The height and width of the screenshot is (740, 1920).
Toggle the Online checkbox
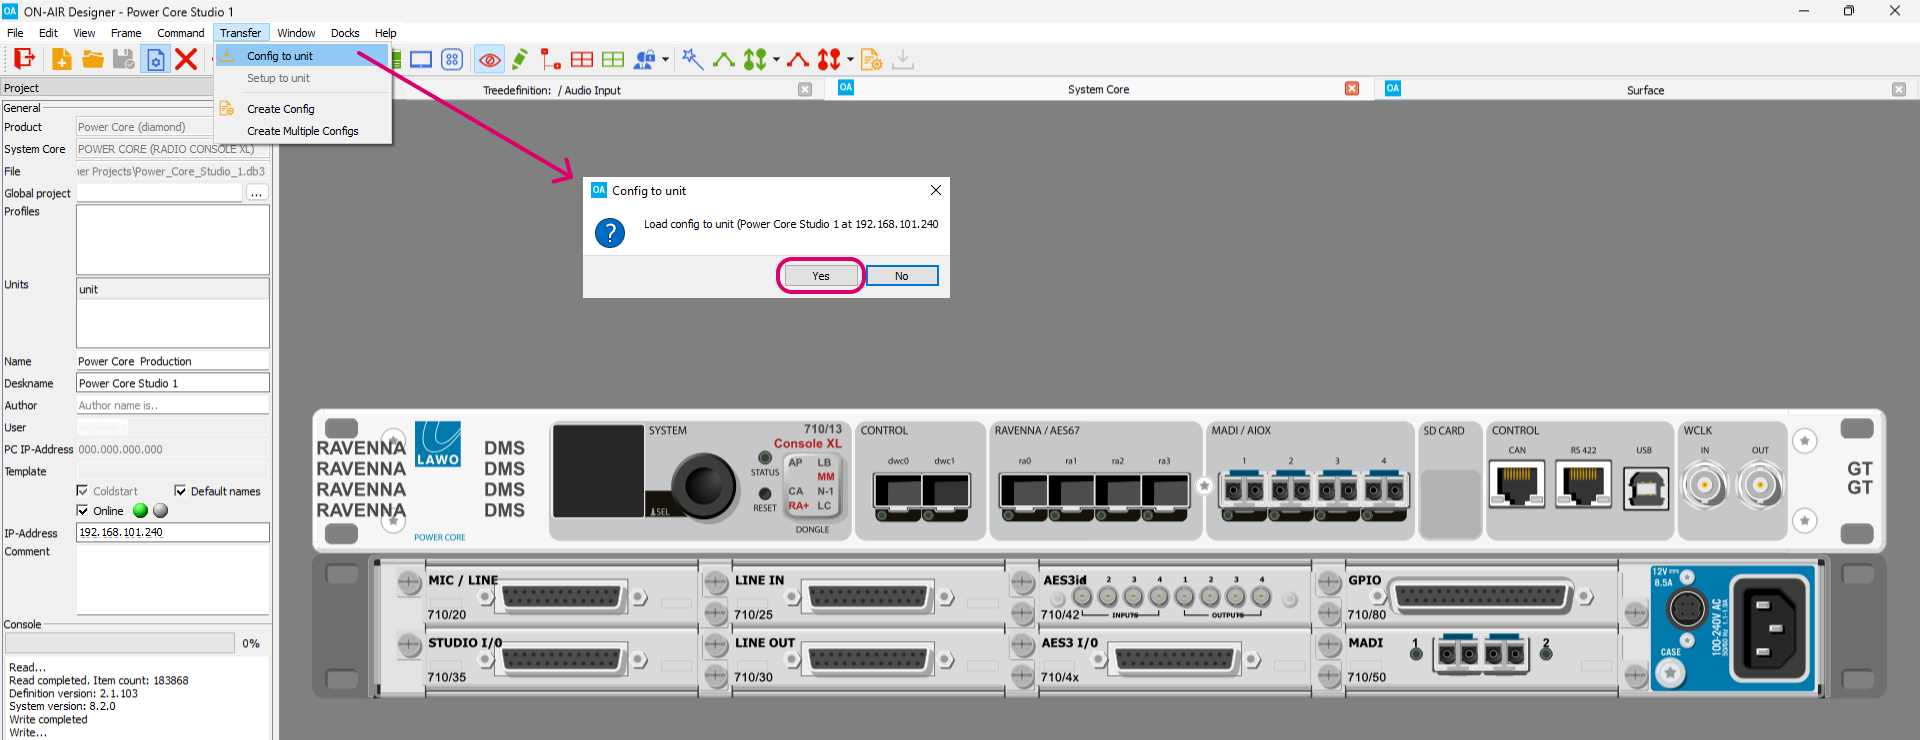(83, 511)
